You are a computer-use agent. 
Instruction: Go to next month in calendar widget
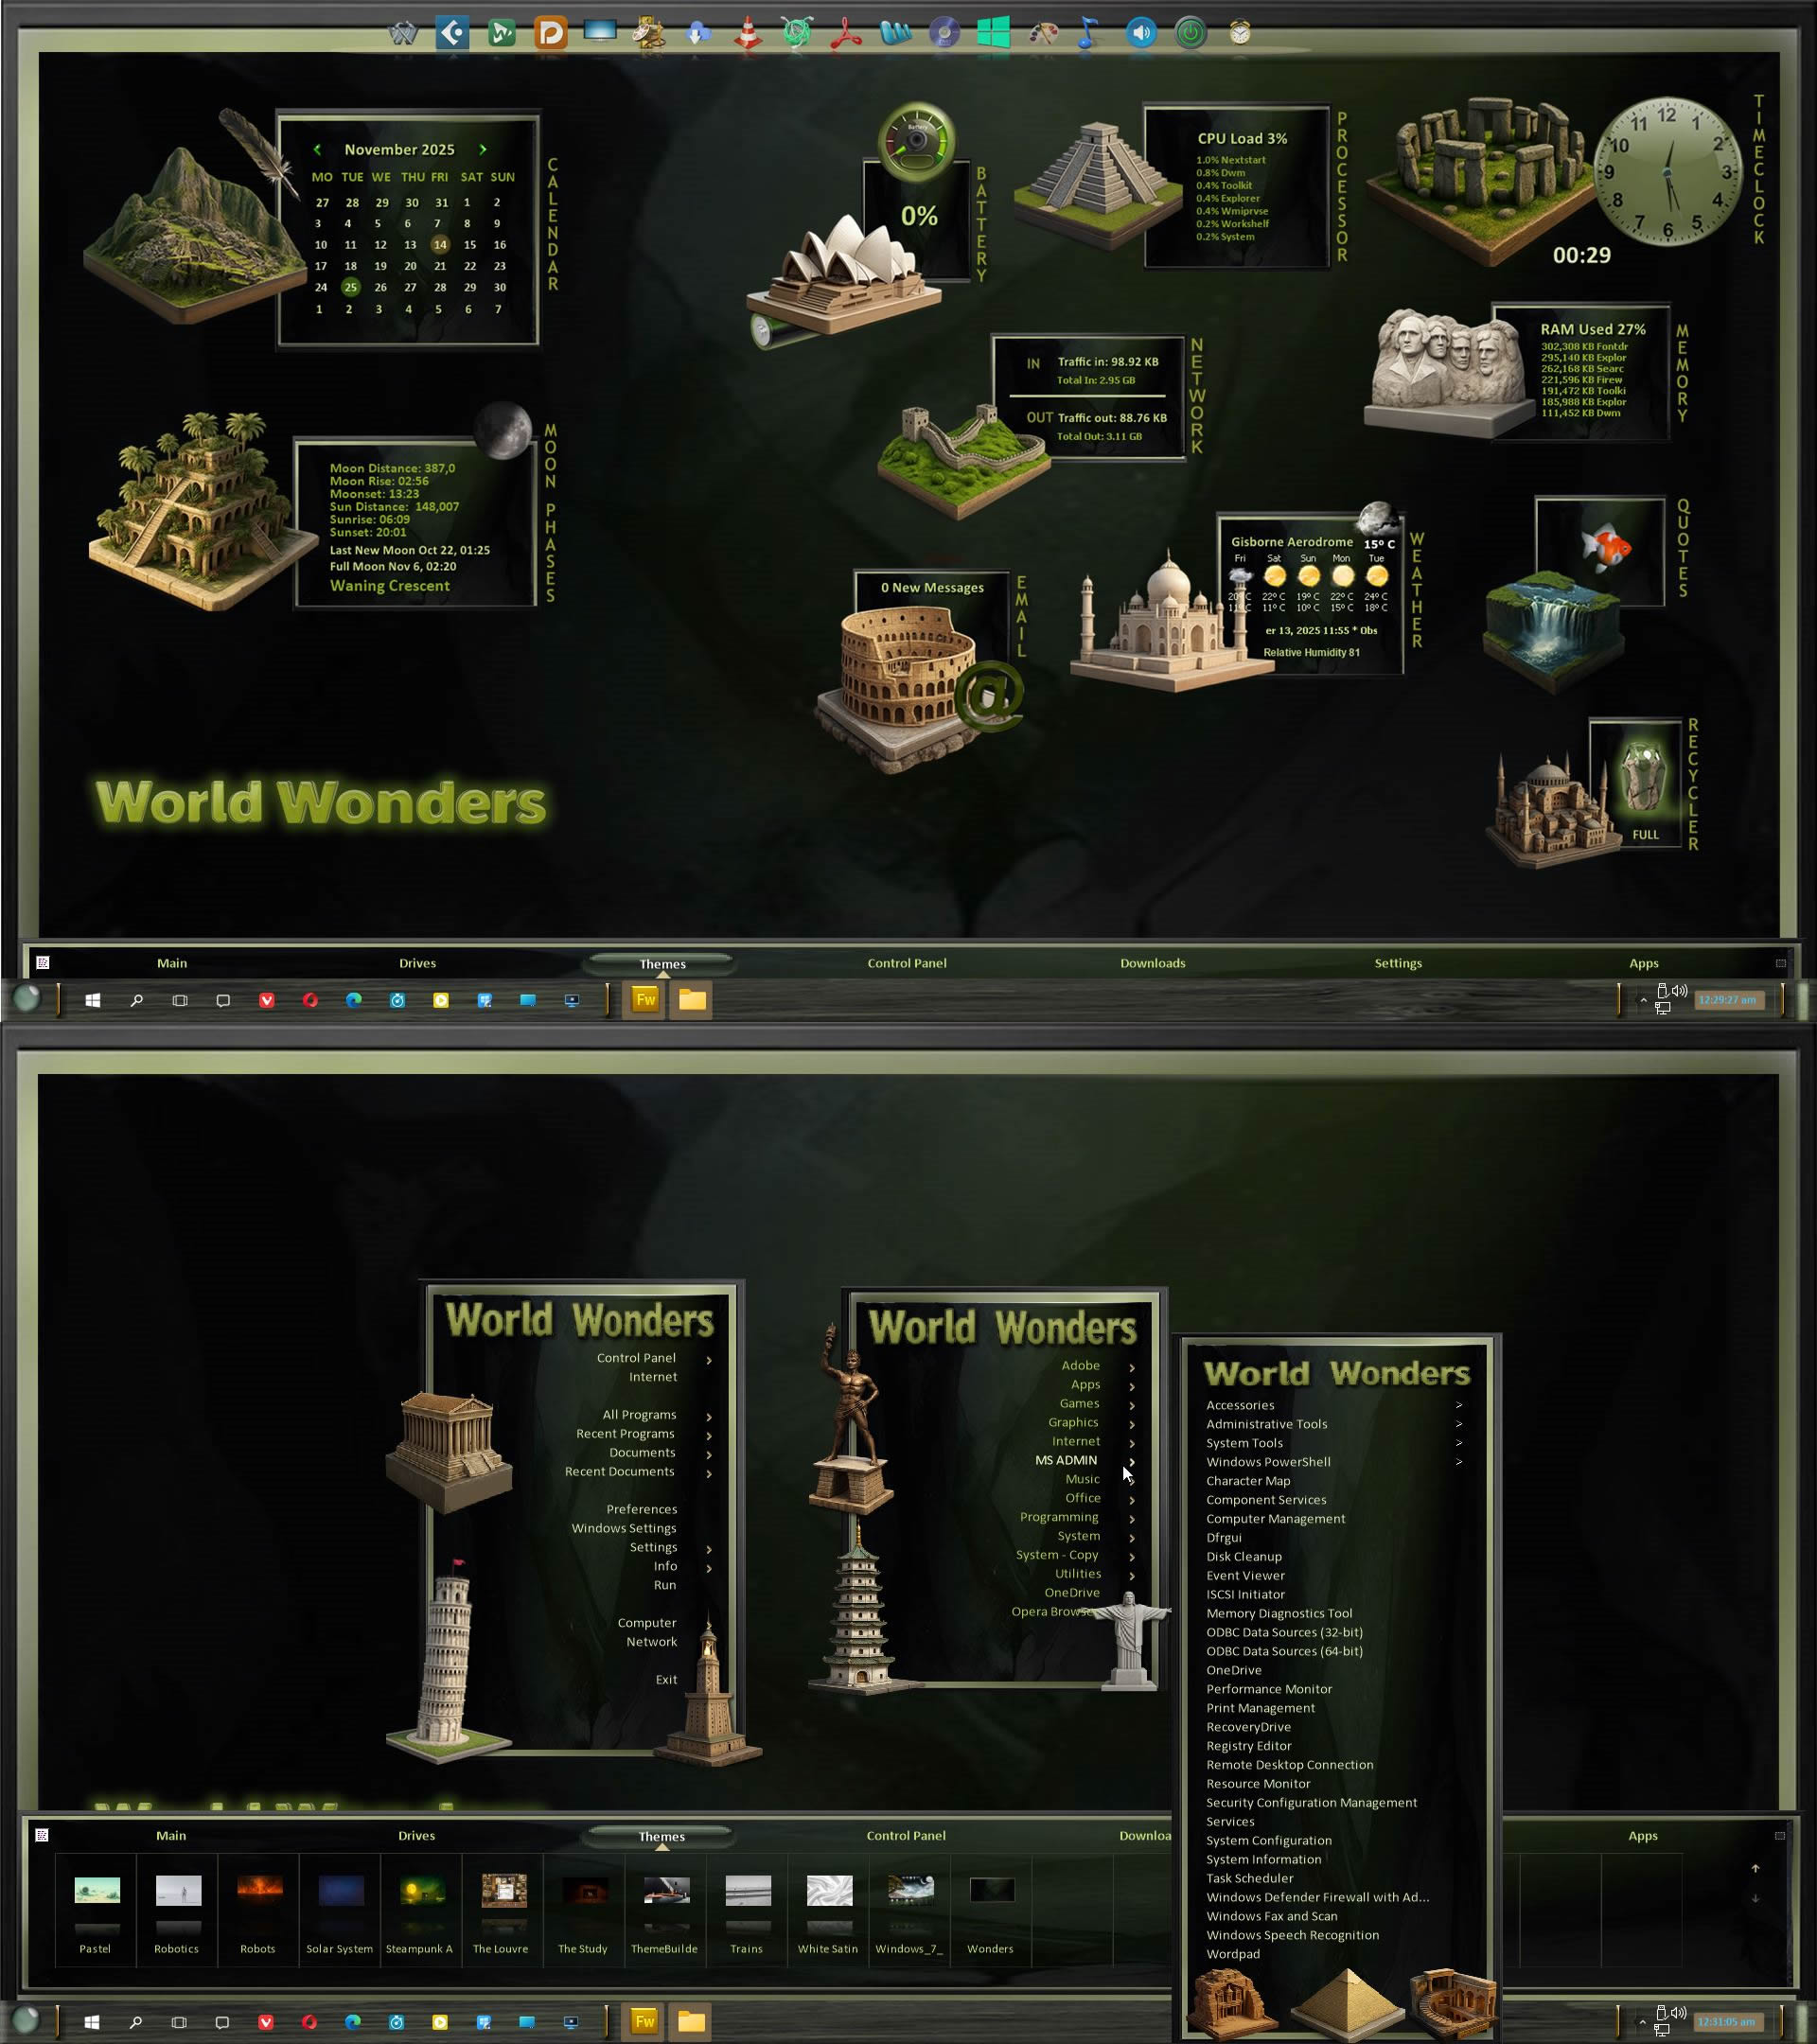pyautogui.click(x=483, y=149)
